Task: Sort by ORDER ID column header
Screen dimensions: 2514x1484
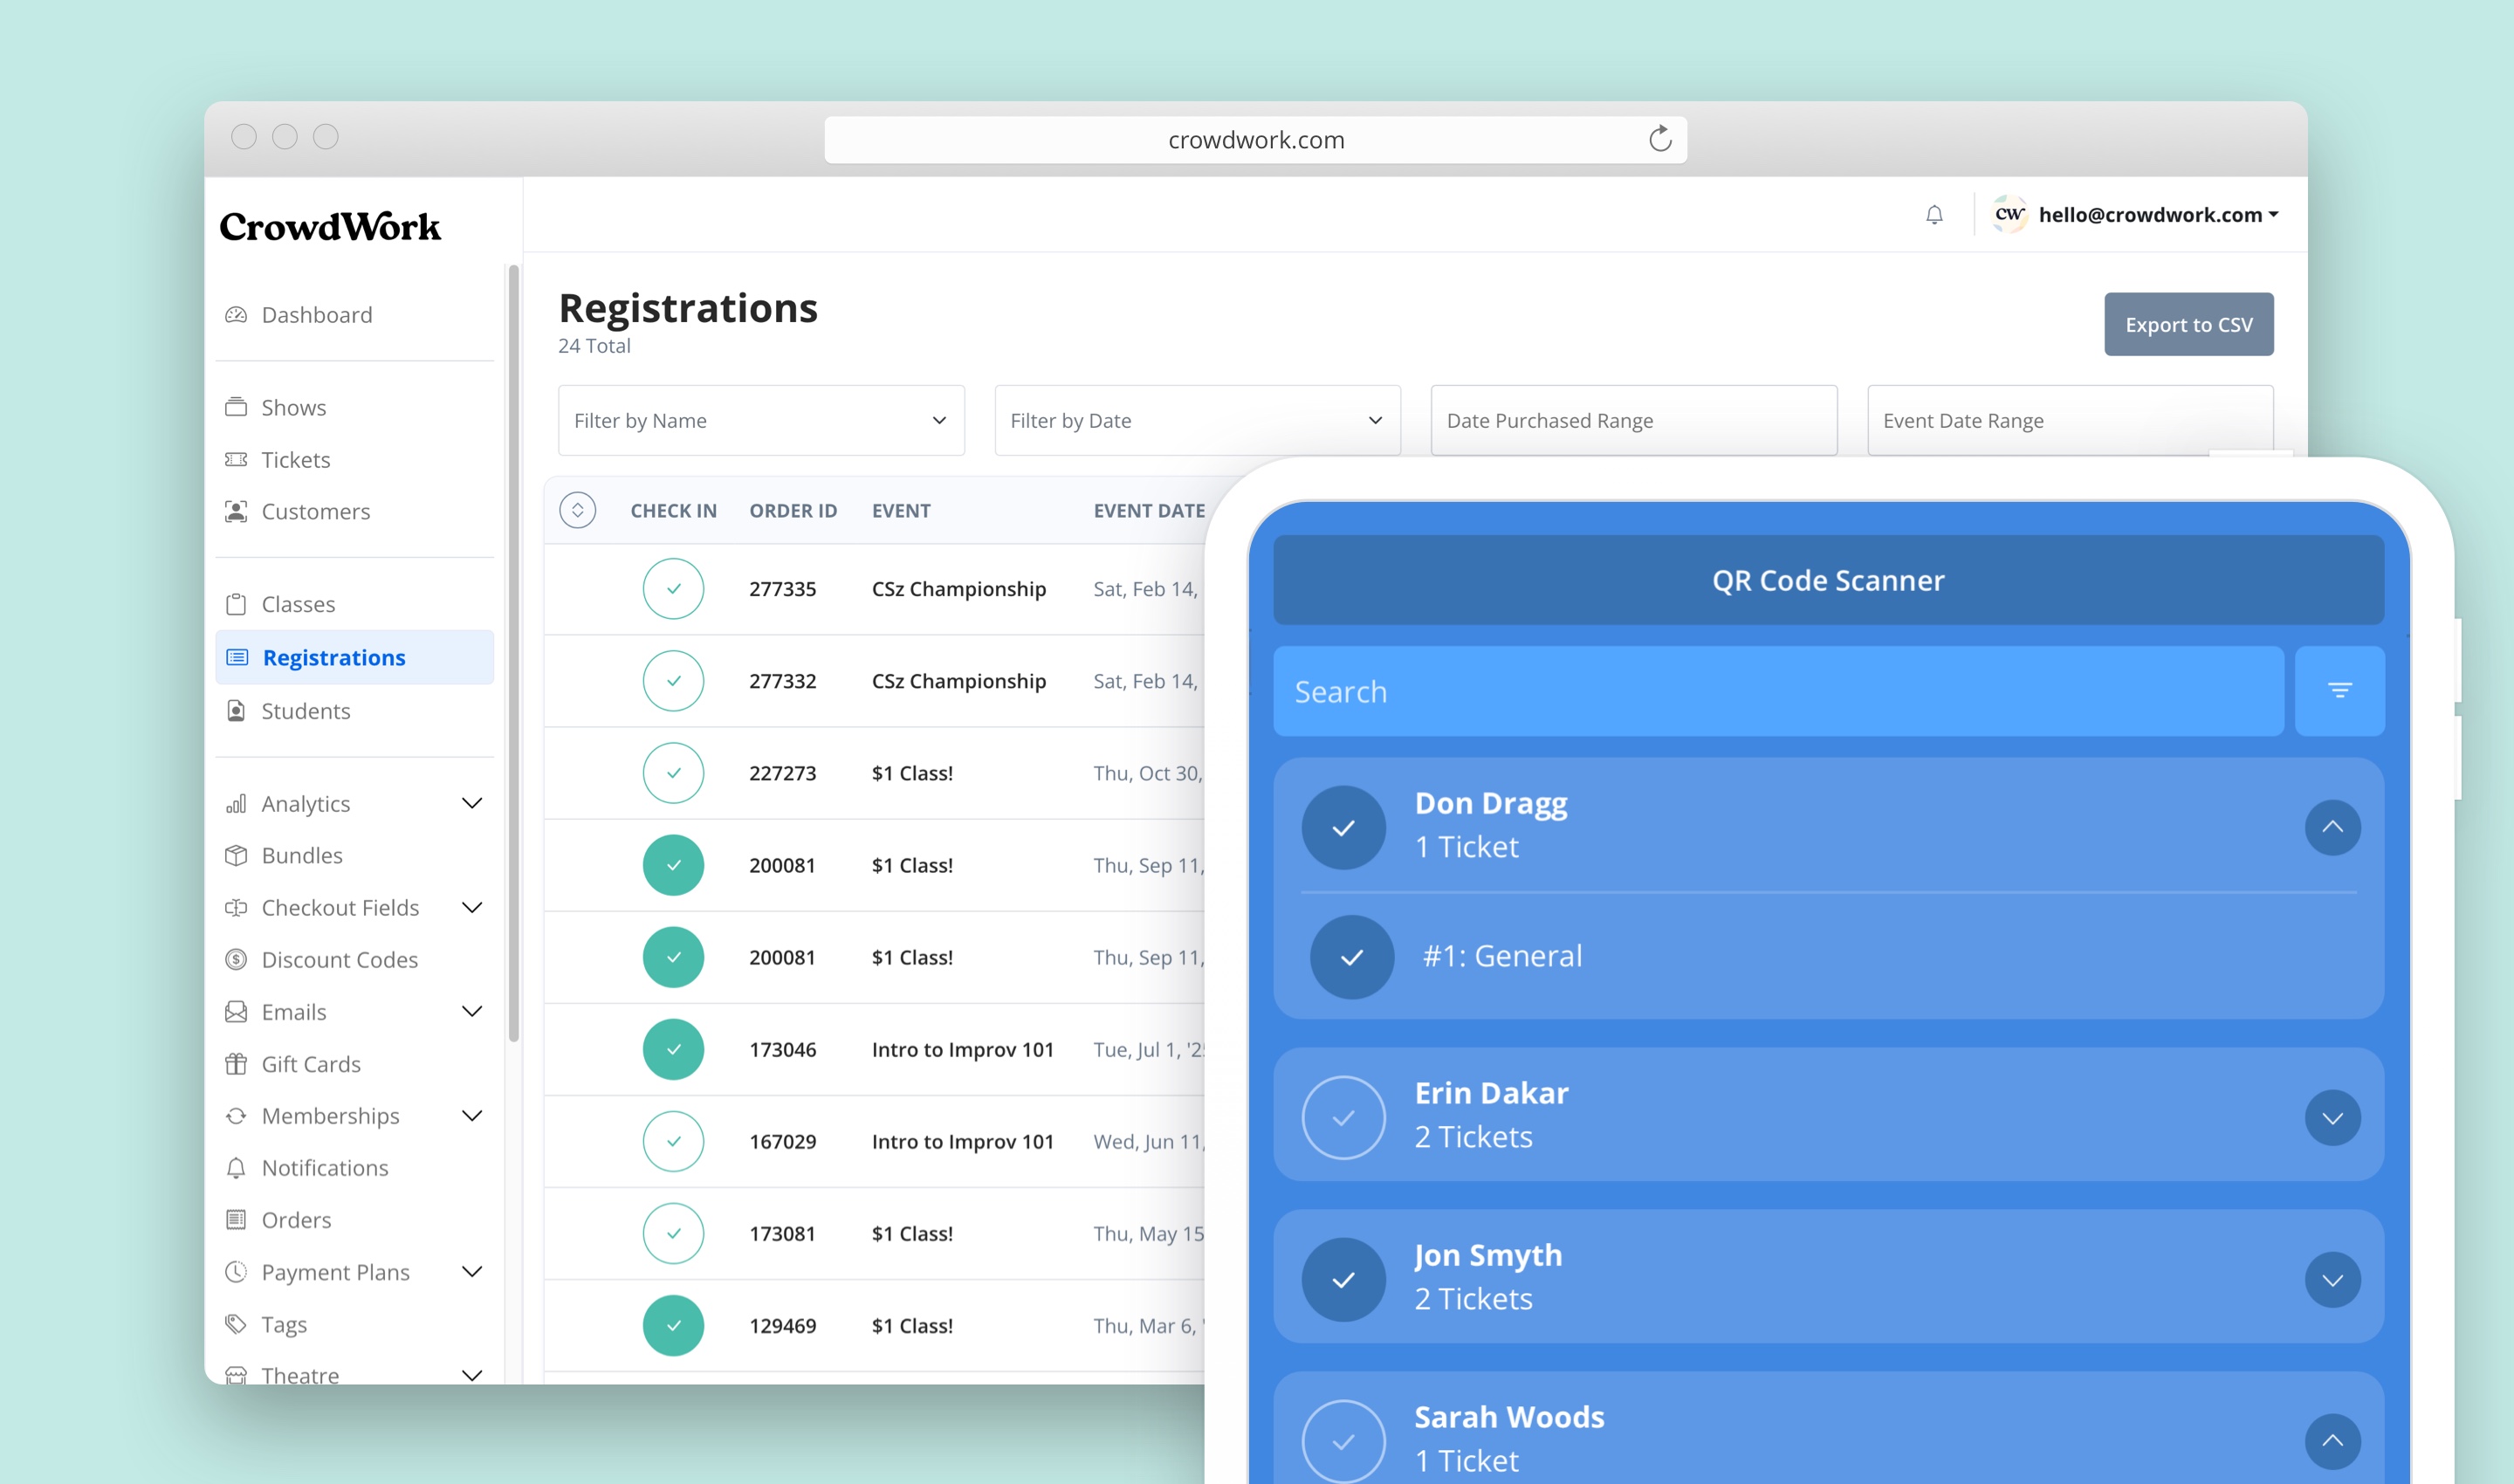Action: [x=793, y=510]
